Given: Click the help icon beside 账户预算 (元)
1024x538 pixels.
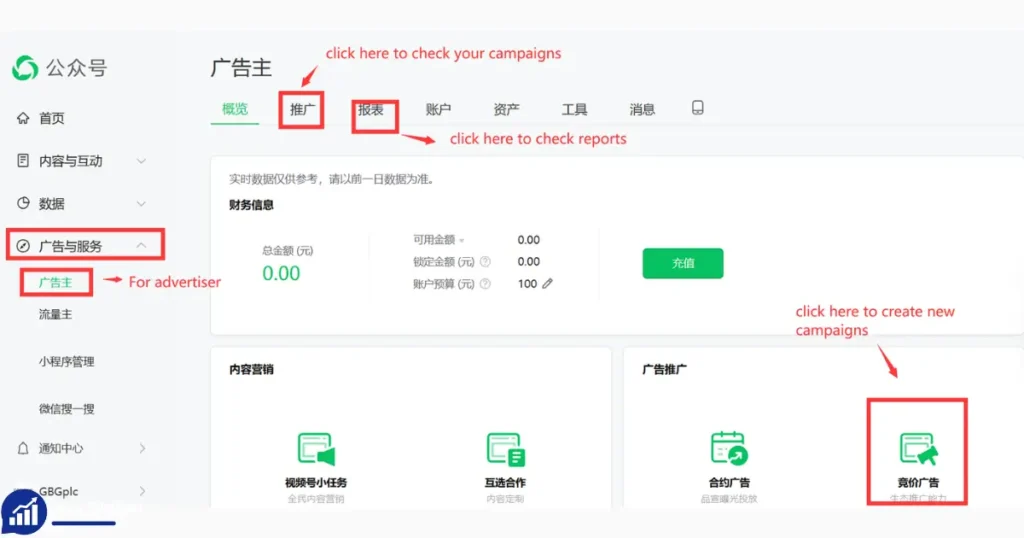Looking at the screenshot, I should coord(485,284).
